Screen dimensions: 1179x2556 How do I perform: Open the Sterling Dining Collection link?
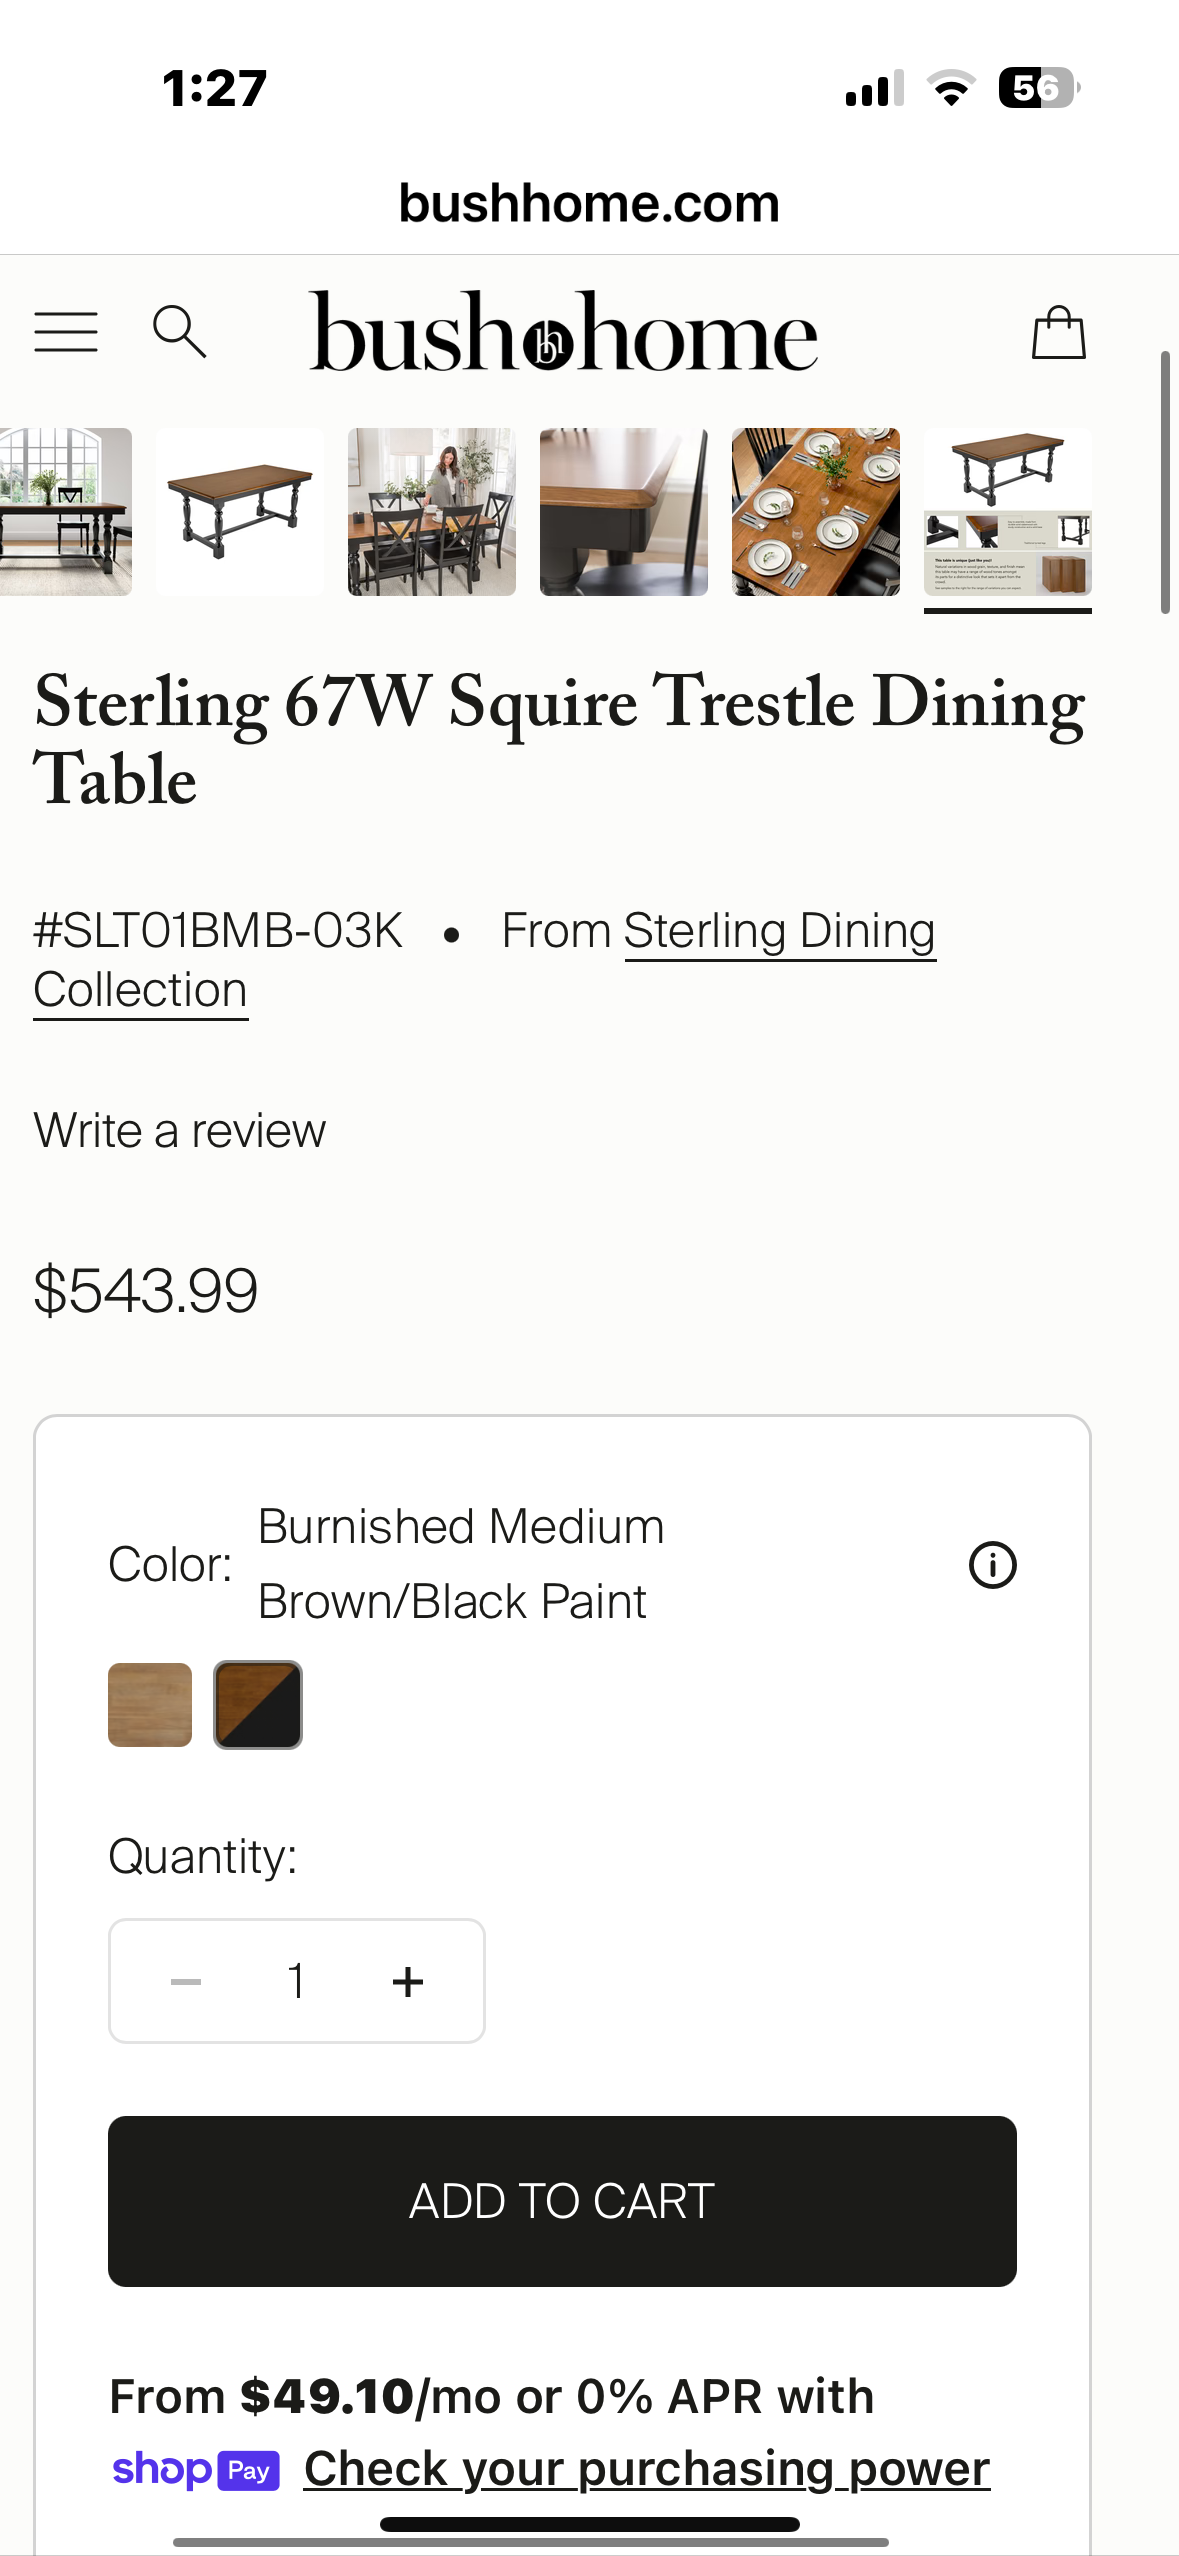coord(779,932)
